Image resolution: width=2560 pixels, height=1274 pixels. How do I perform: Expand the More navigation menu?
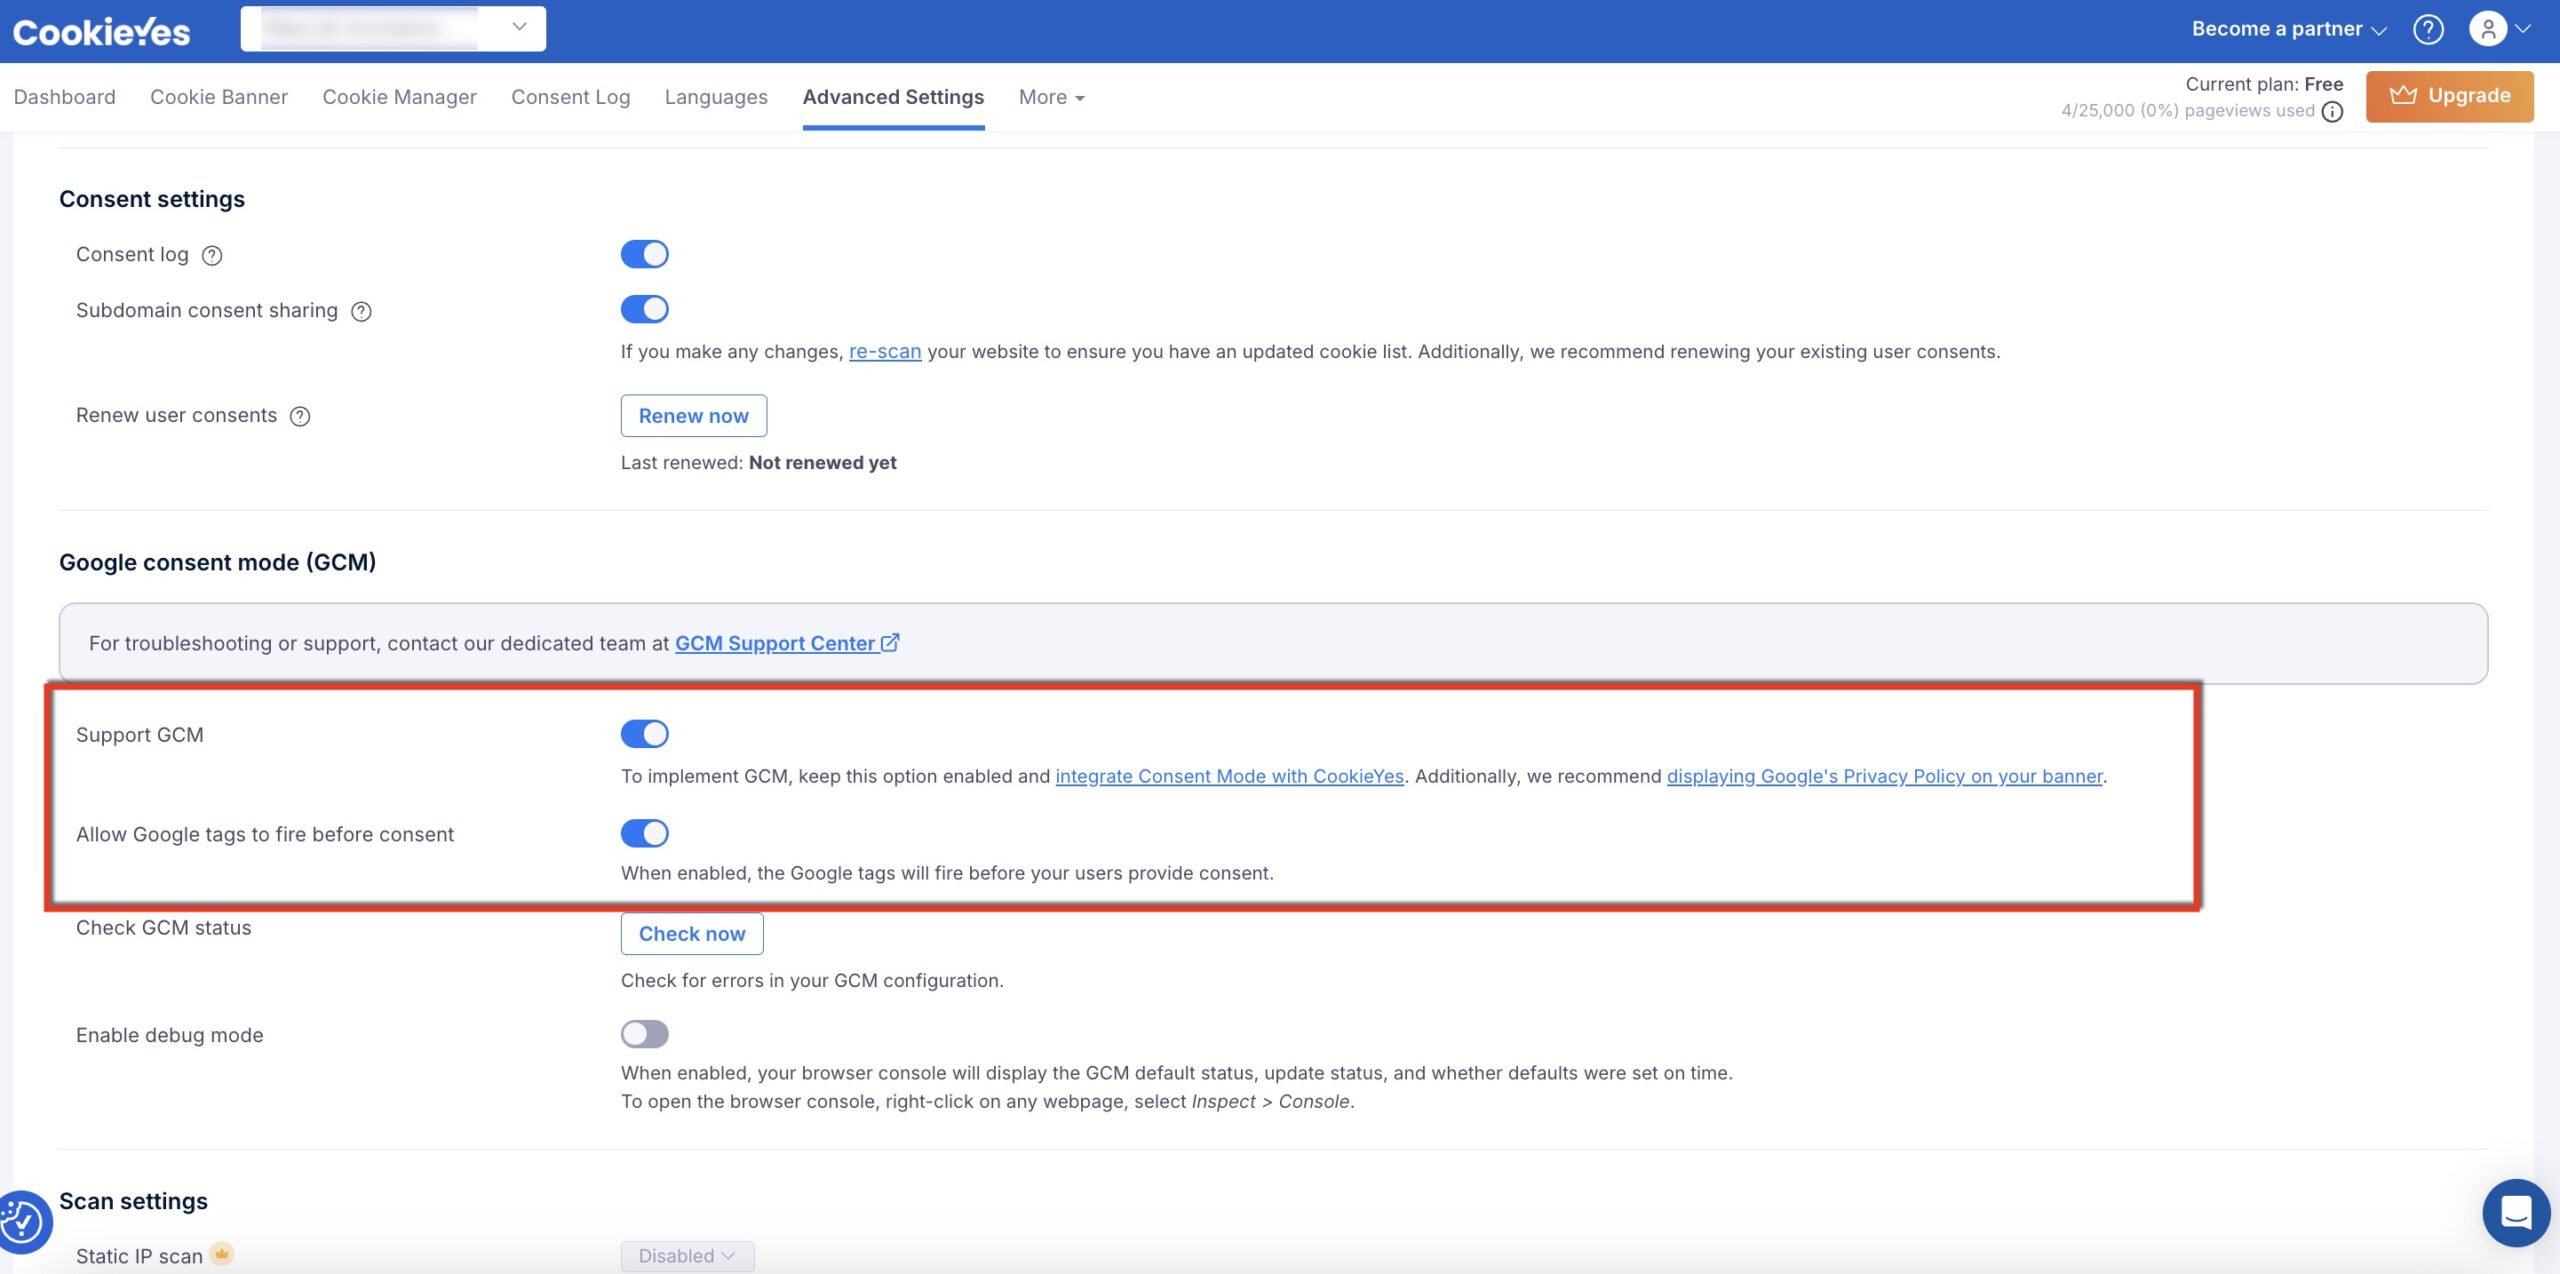(x=1049, y=96)
